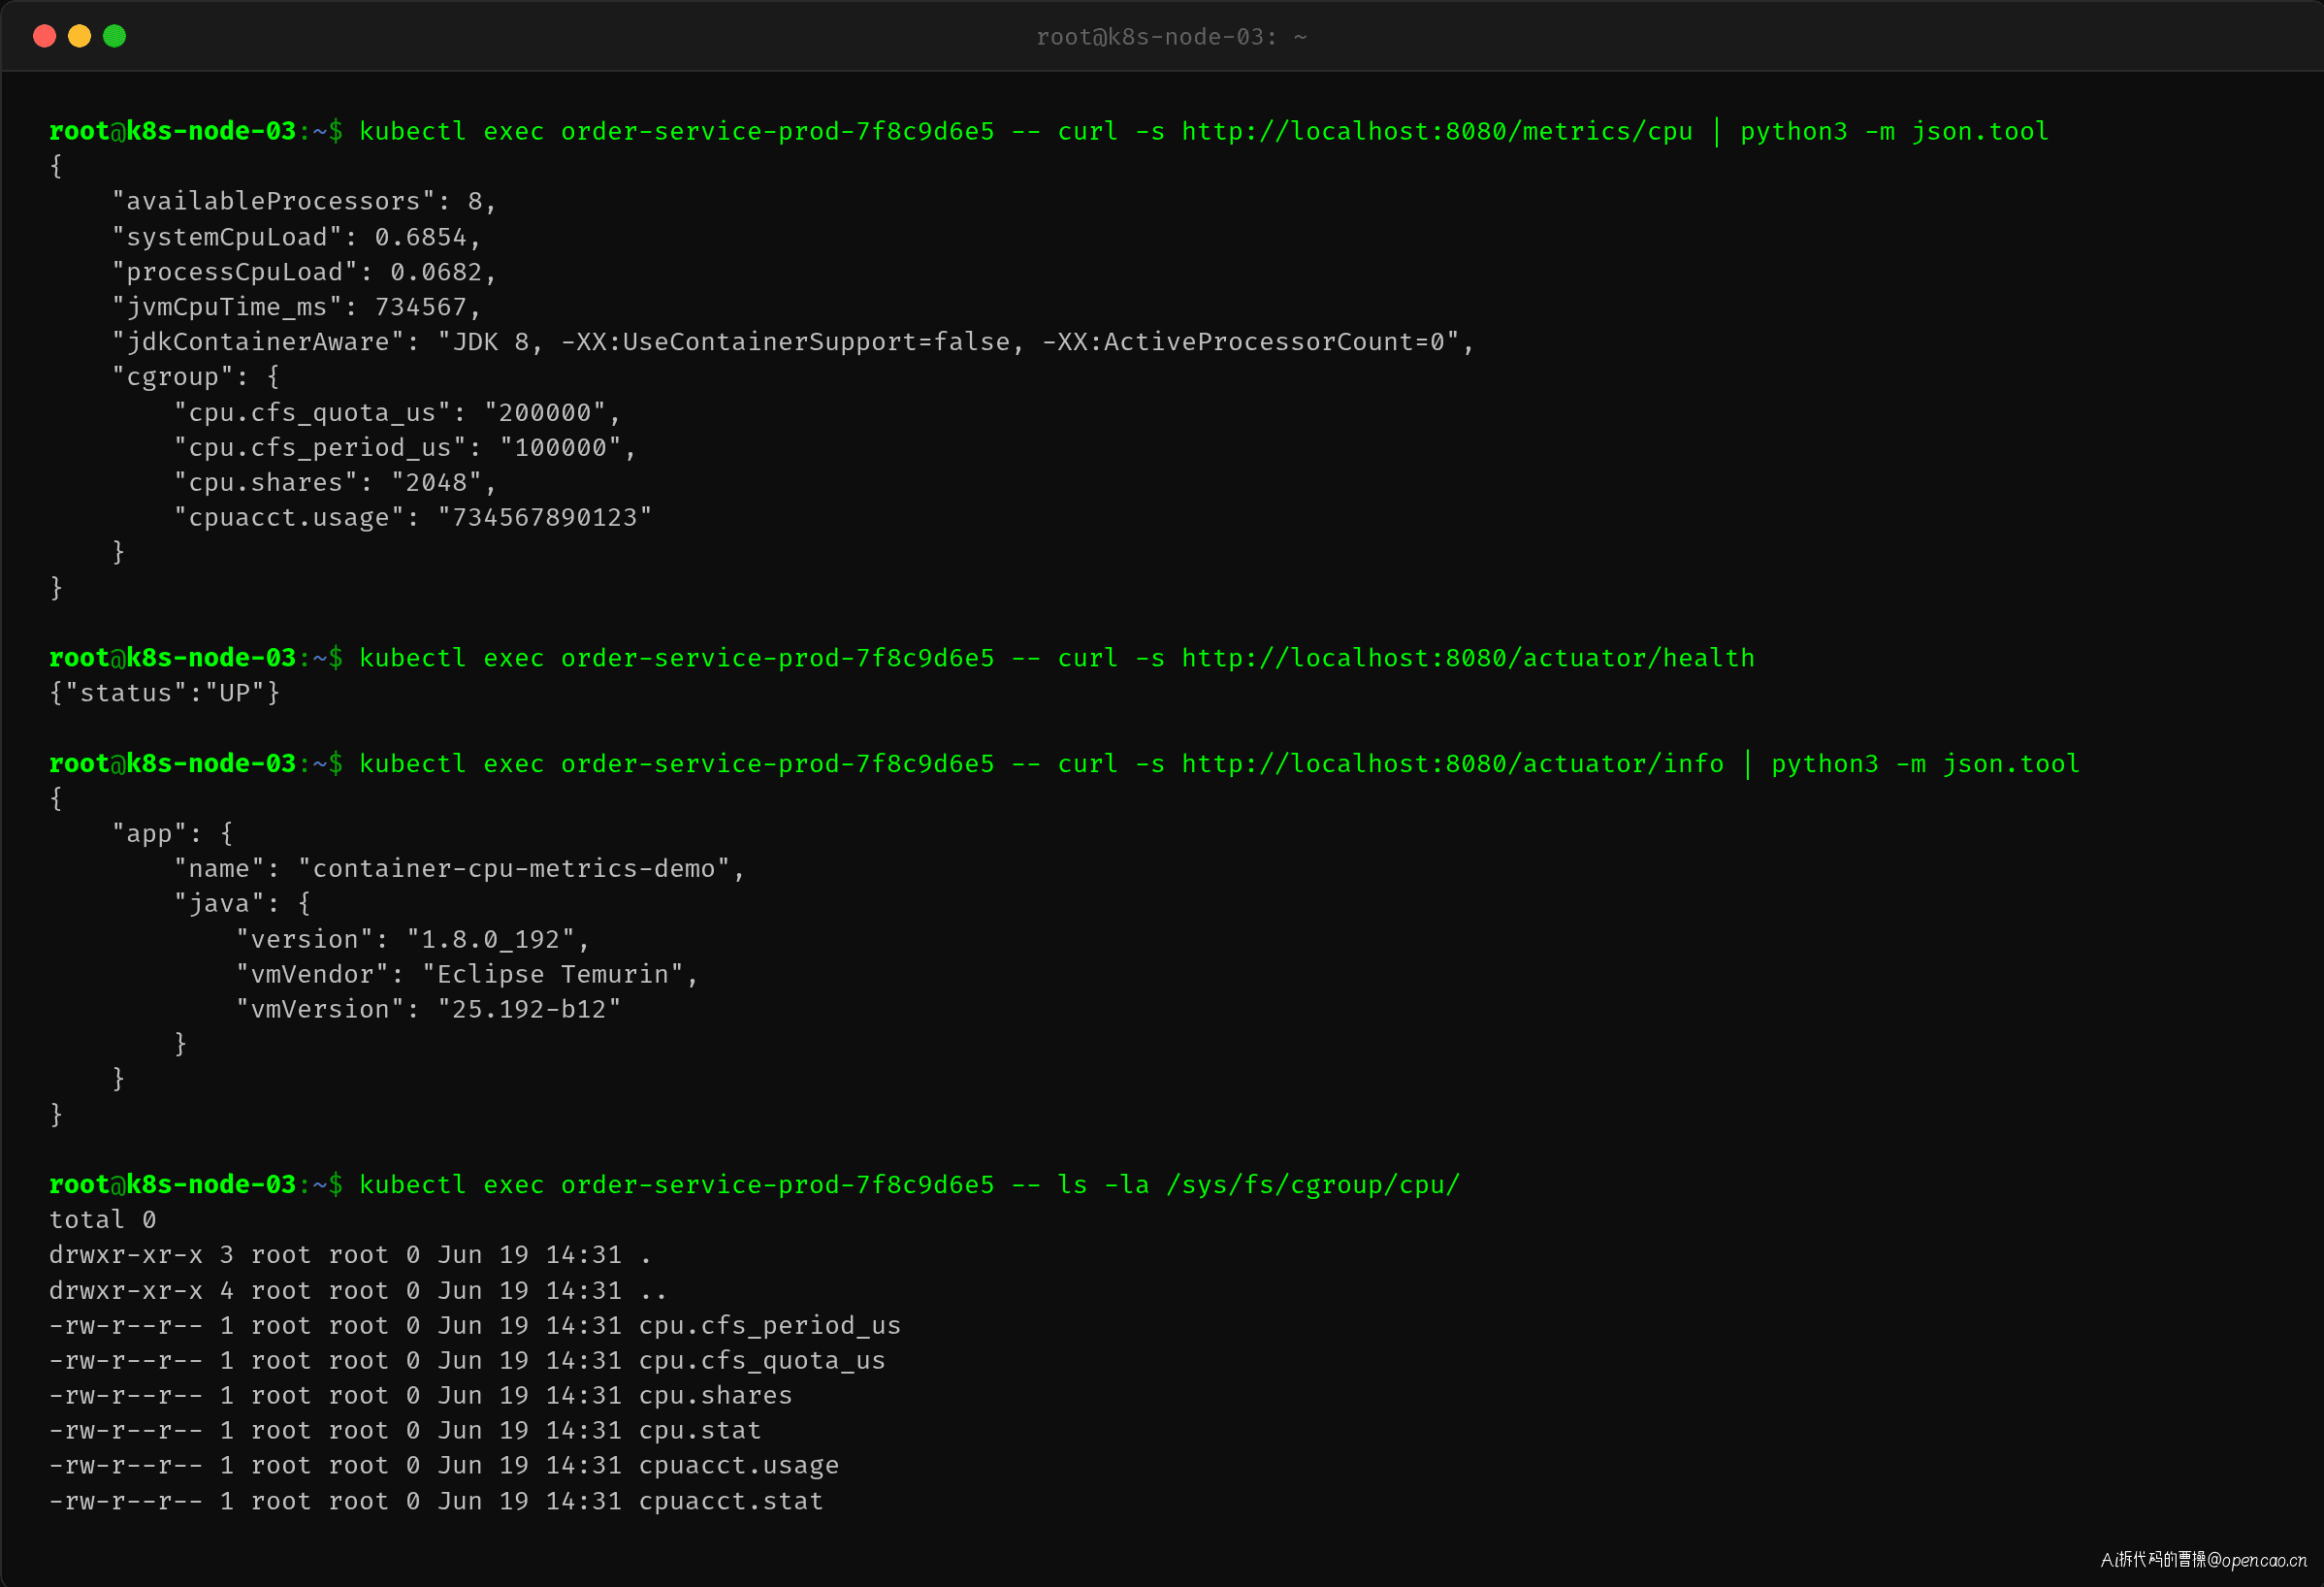
Task: Click python3 -m json.tool in the third command
Action: coord(1925,764)
